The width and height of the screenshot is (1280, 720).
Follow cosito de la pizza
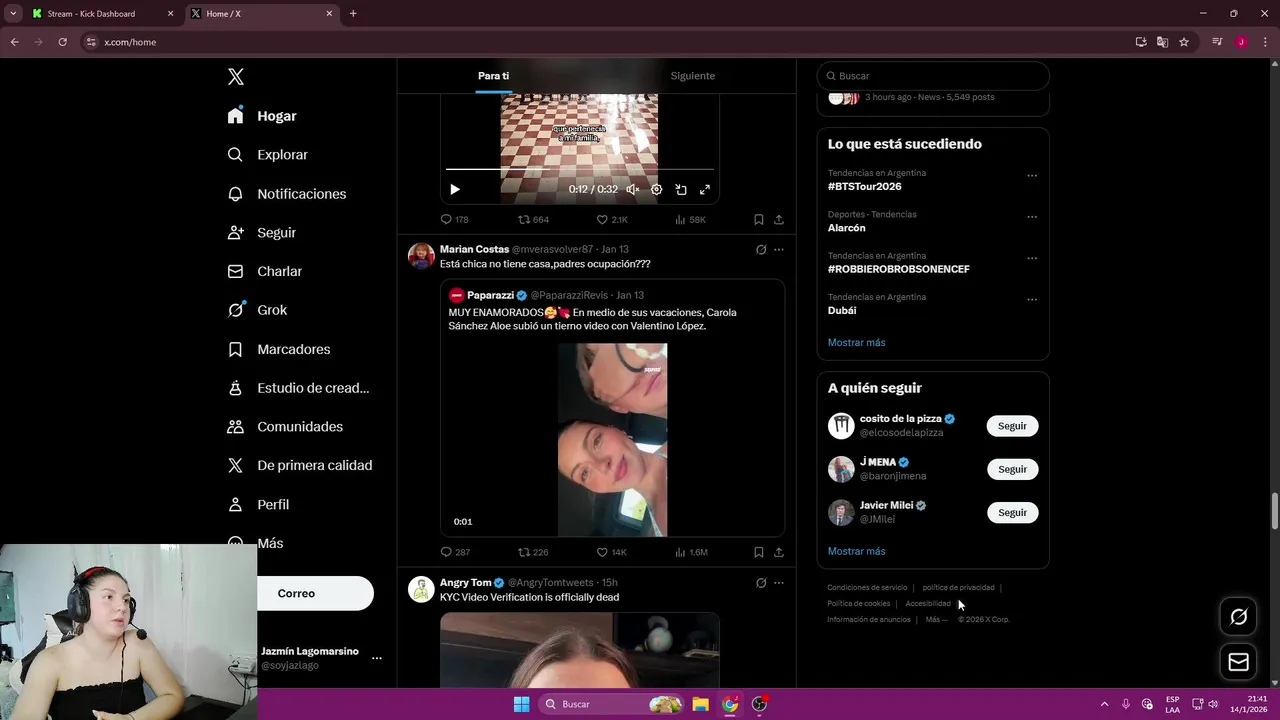point(1012,426)
